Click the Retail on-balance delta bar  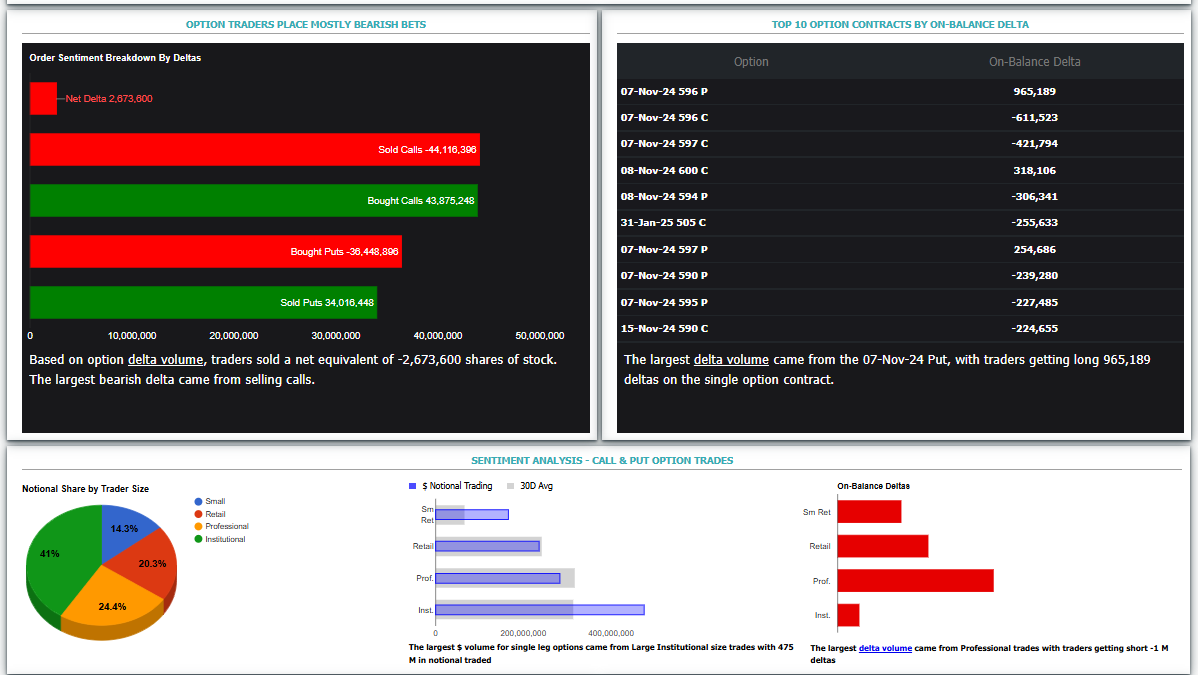(882, 546)
